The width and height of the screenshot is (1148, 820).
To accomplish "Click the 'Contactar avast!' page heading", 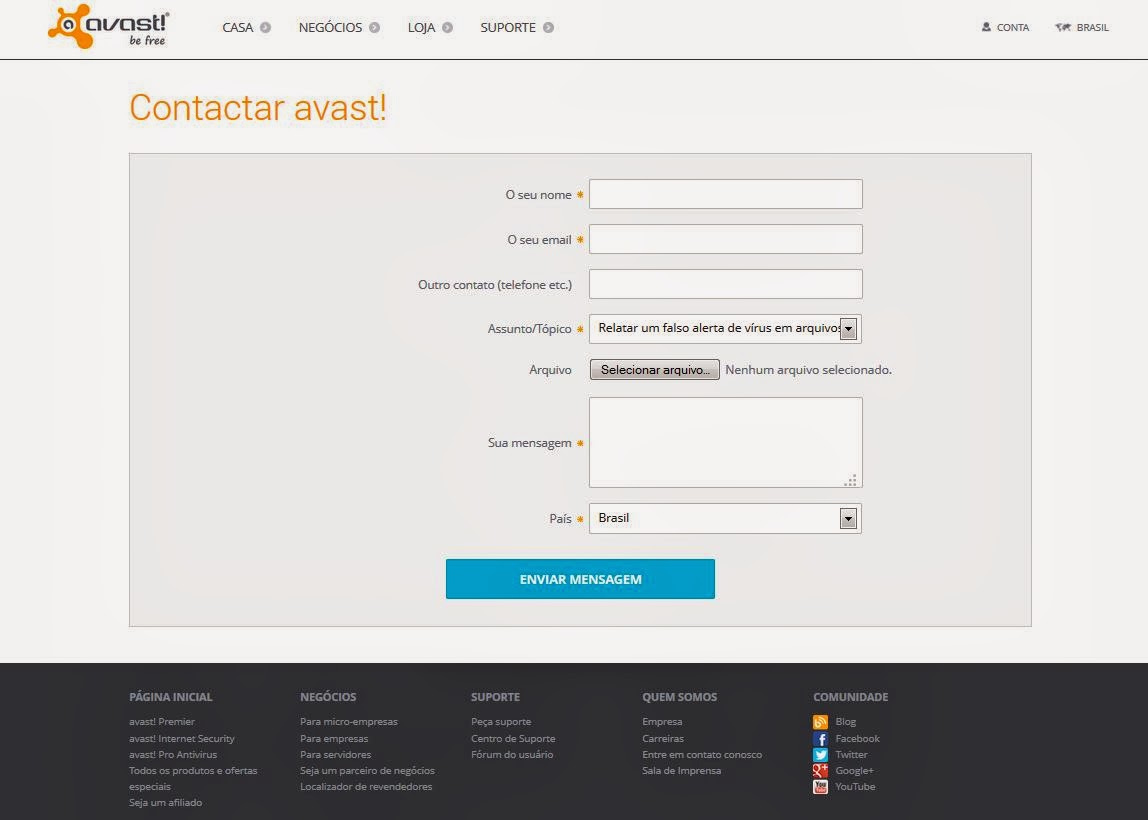I will point(258,108).
